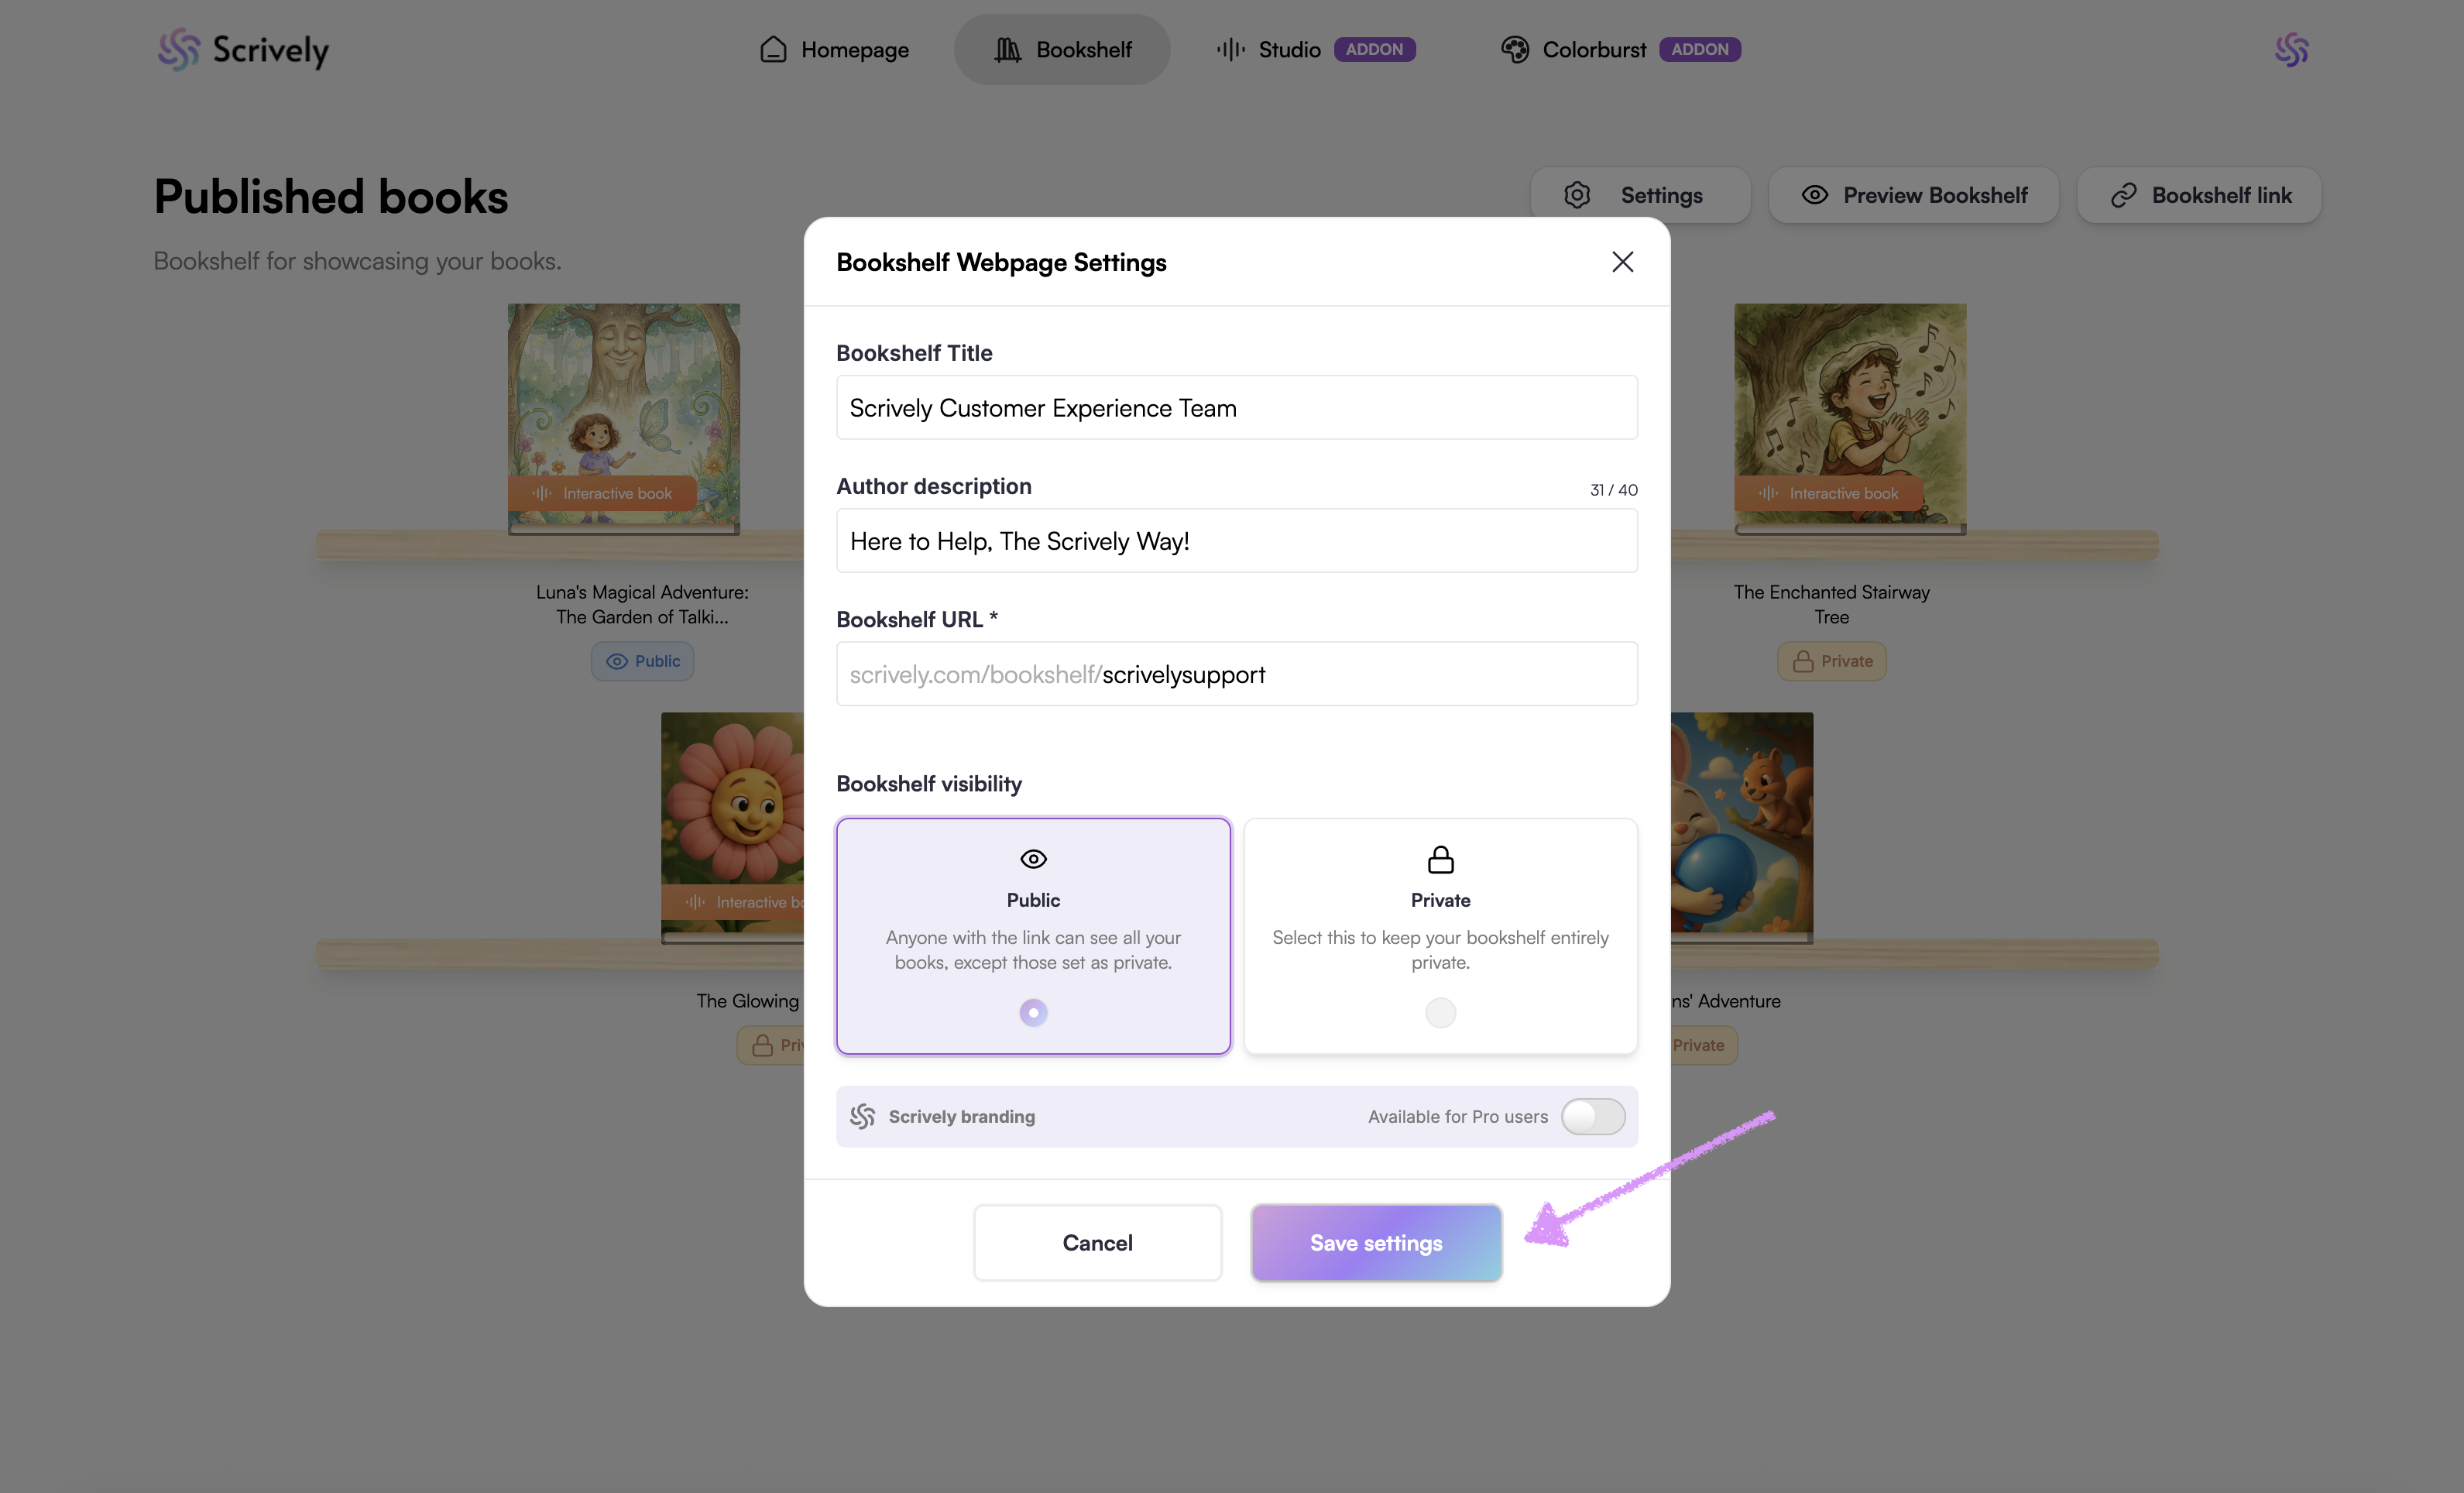
Task: Click the Save settings button
Action: click(x=1376, y=1242)
